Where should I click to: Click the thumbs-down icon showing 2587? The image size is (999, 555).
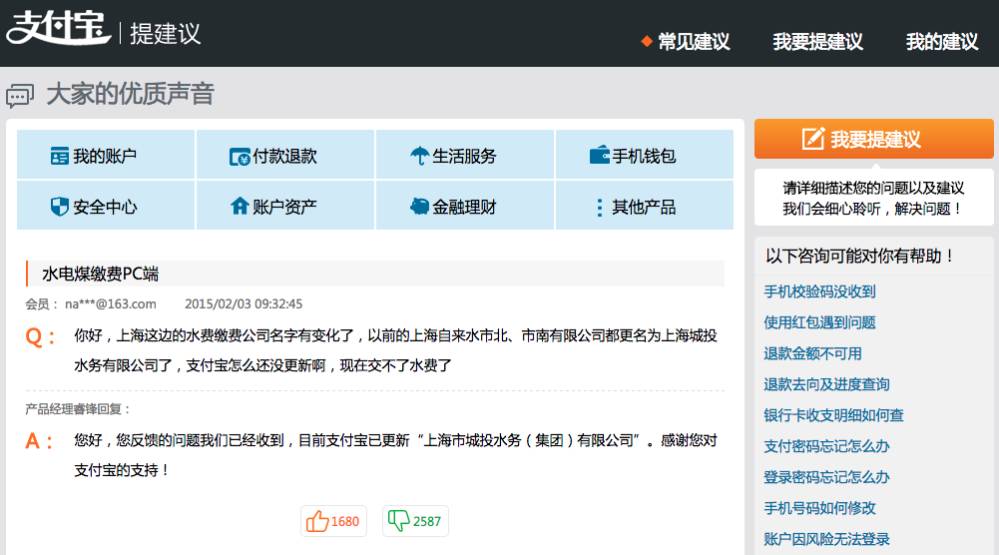399,520
